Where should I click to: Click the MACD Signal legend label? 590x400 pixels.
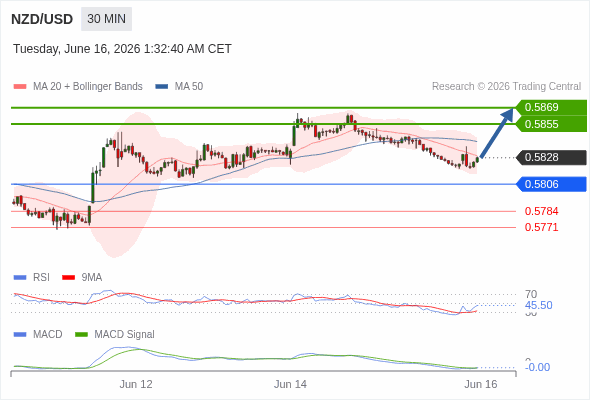point(125,335)
